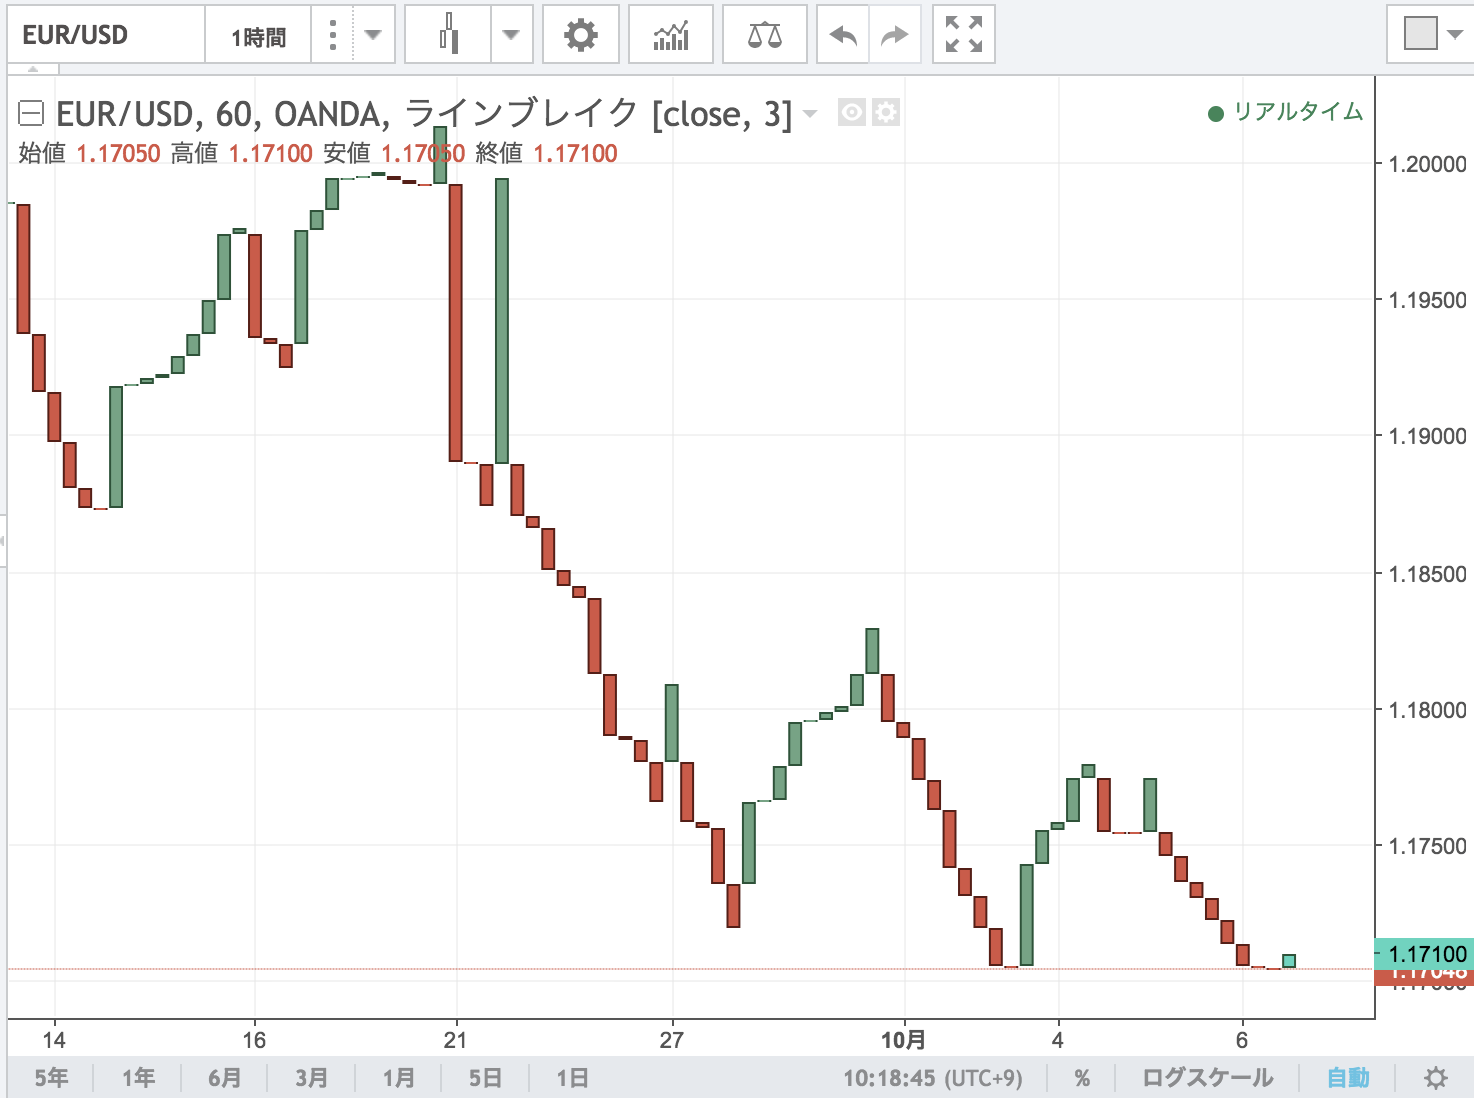This screenshot has width=1474, height=1098.
Task: Select the 6月 time range
Action: tap(225, 1078)
